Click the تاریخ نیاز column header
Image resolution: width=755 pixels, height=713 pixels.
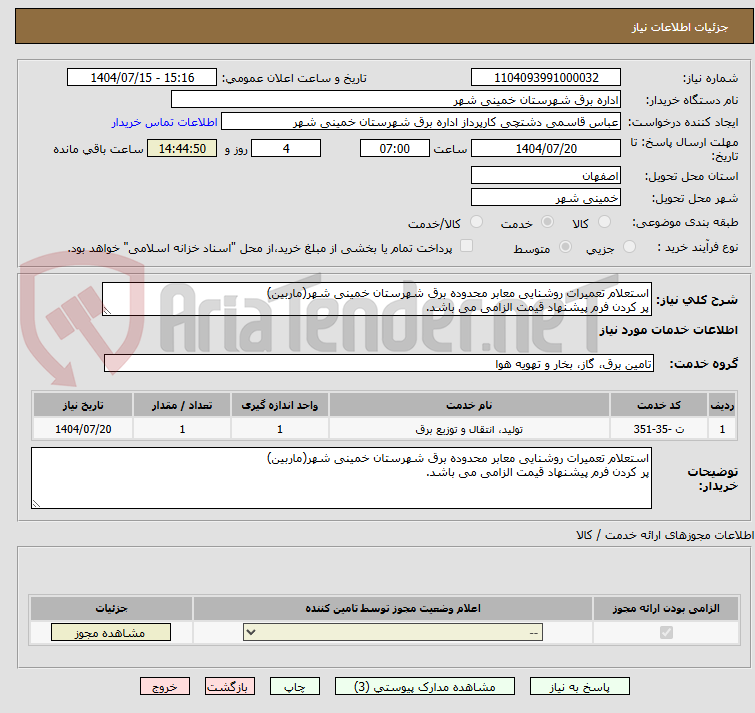click(83, 405)
